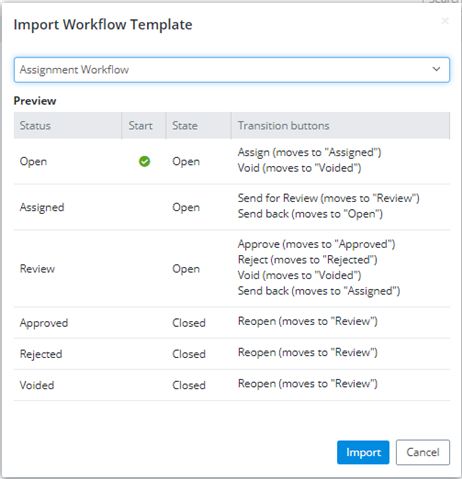
Task: Close the Import Workflow Template dialog
Action: coord(445,21)
